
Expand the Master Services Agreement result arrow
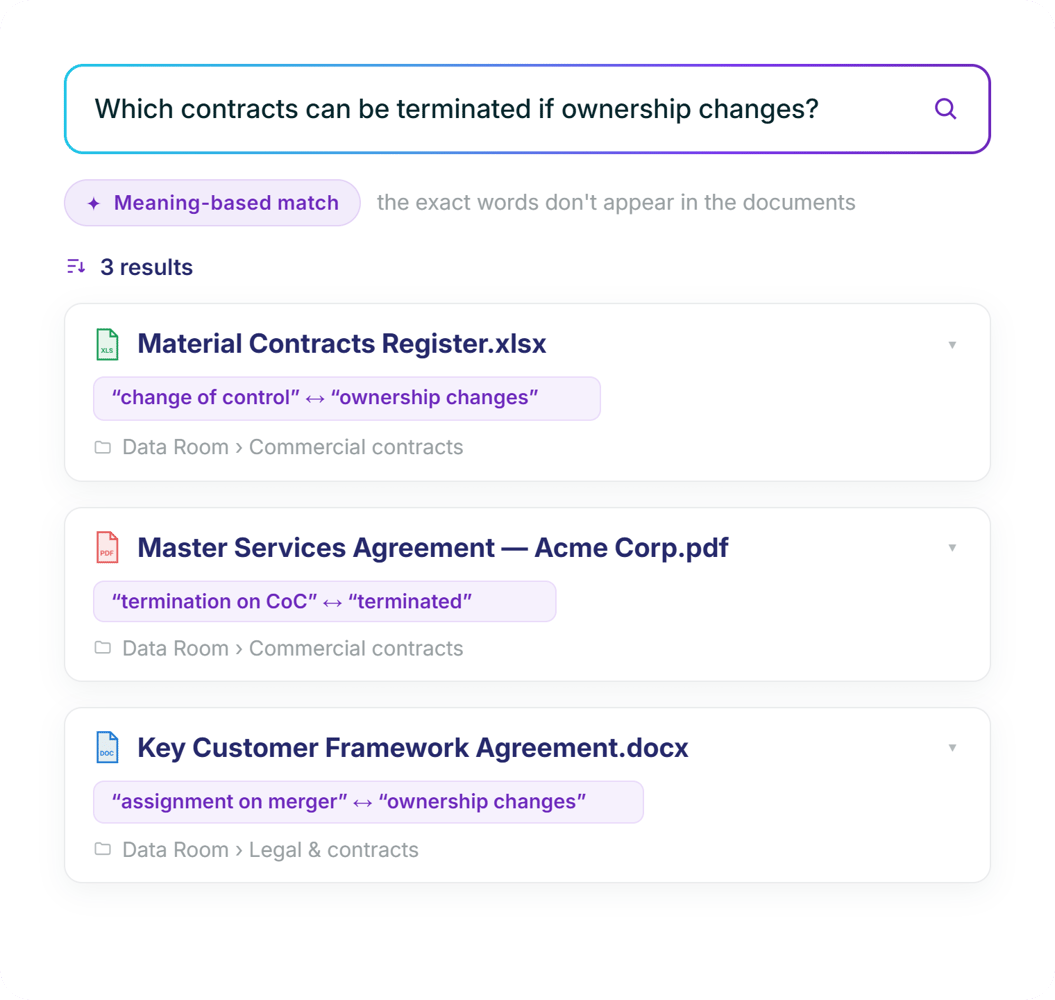[x=952, y=547]
